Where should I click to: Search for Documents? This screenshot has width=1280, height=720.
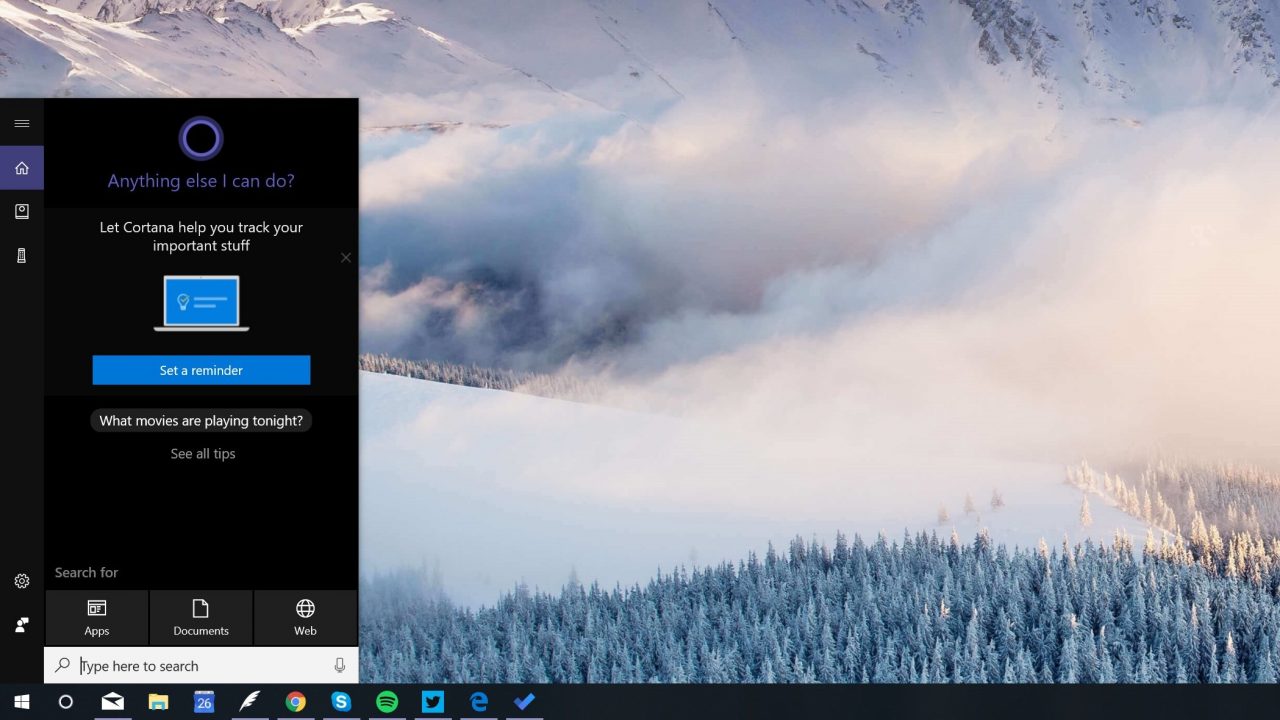point(201,617)
